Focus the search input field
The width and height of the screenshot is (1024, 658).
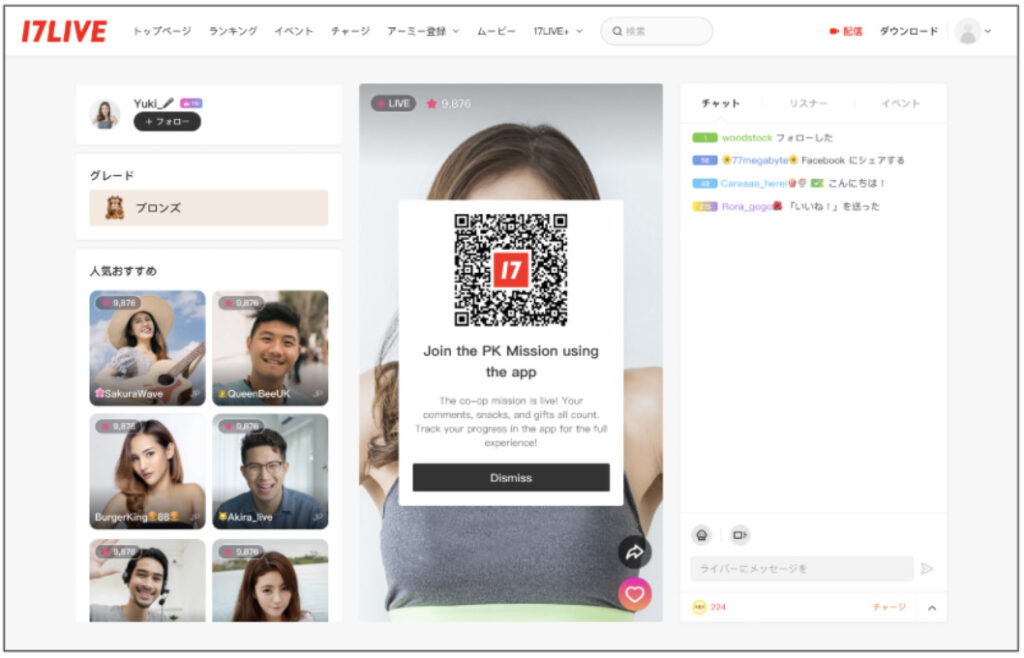[x=656, y=31]
